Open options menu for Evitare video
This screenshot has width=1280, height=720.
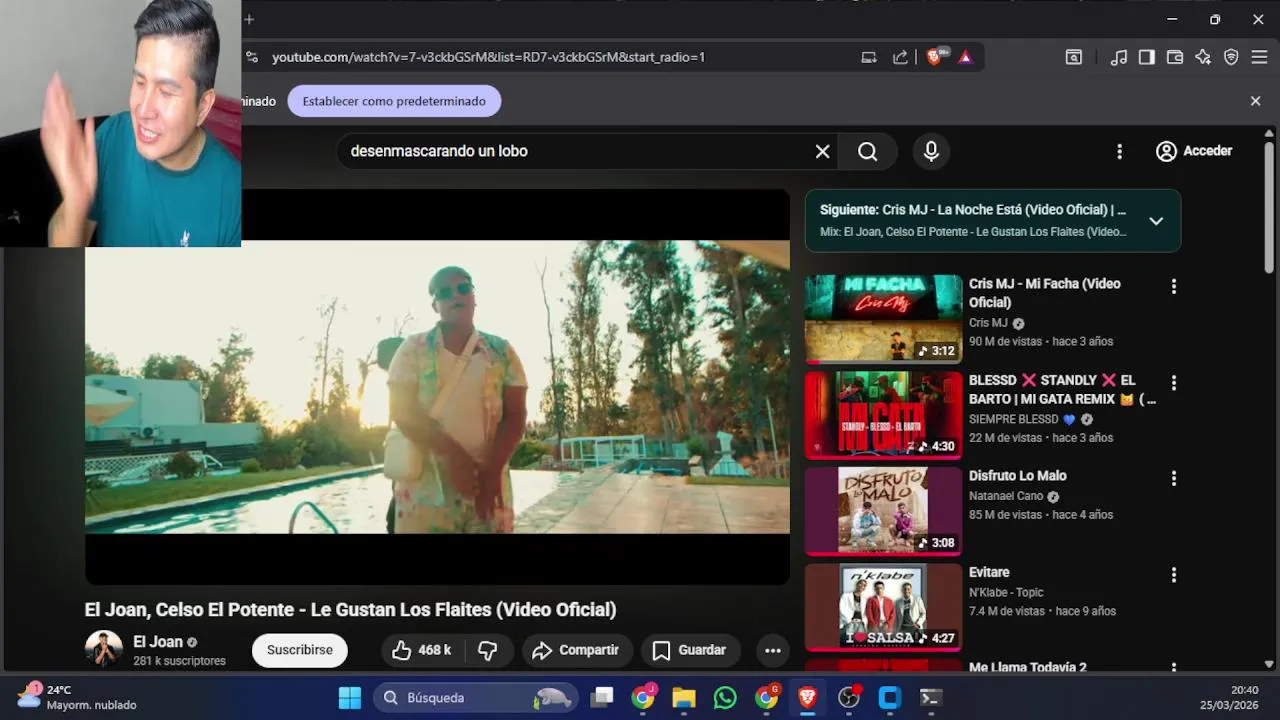pyautogui.click(x=1173, y=575)
